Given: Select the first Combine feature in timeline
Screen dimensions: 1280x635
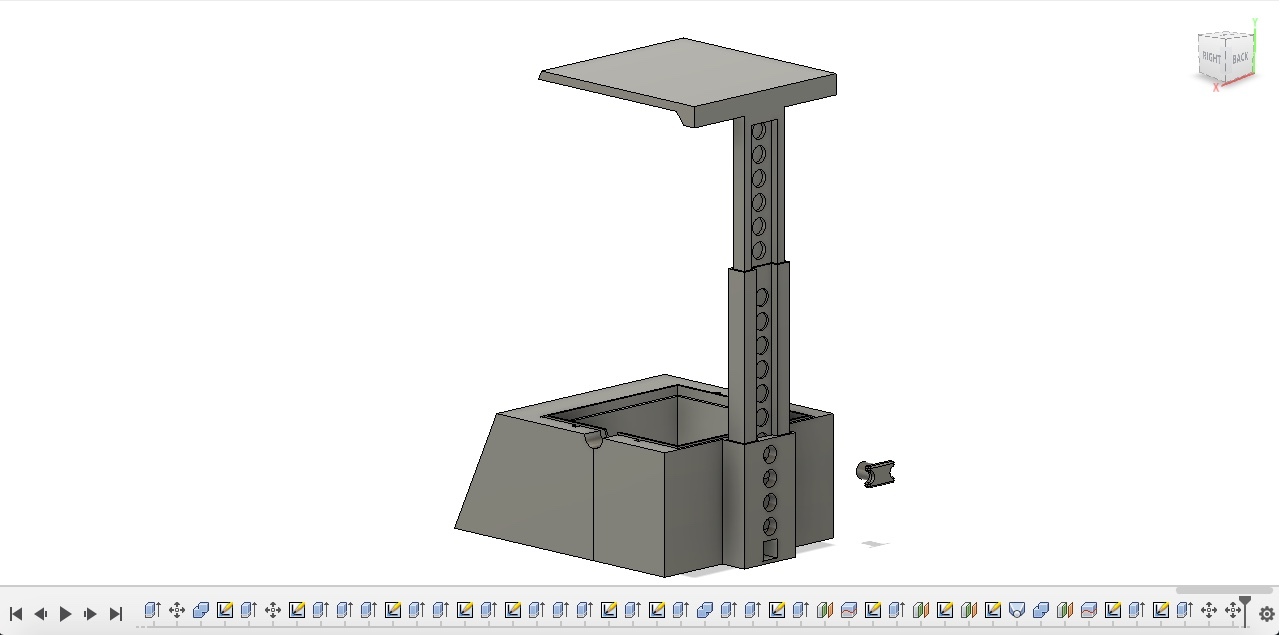Looking at the screenshot, I should tap(201, 610).
